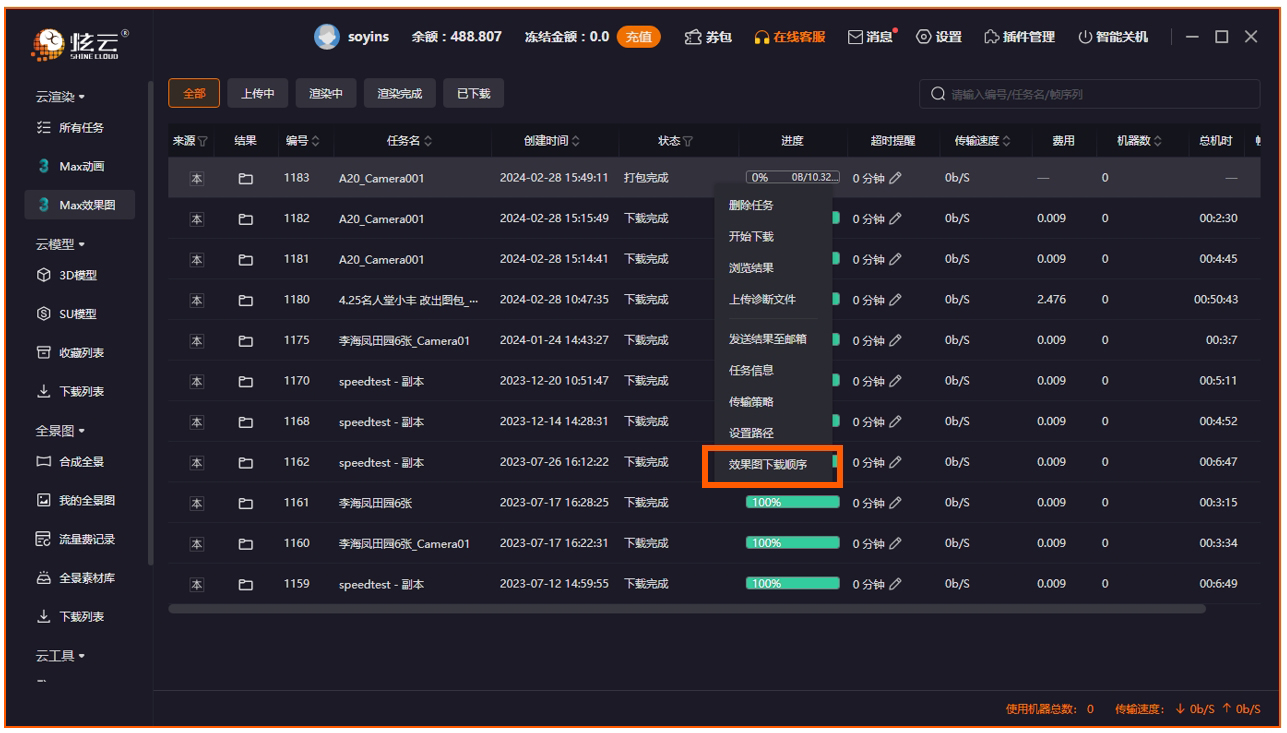1287x733 pixels.
Task: Switch to the 渲染完成 tab
Action: coord(399,94)
